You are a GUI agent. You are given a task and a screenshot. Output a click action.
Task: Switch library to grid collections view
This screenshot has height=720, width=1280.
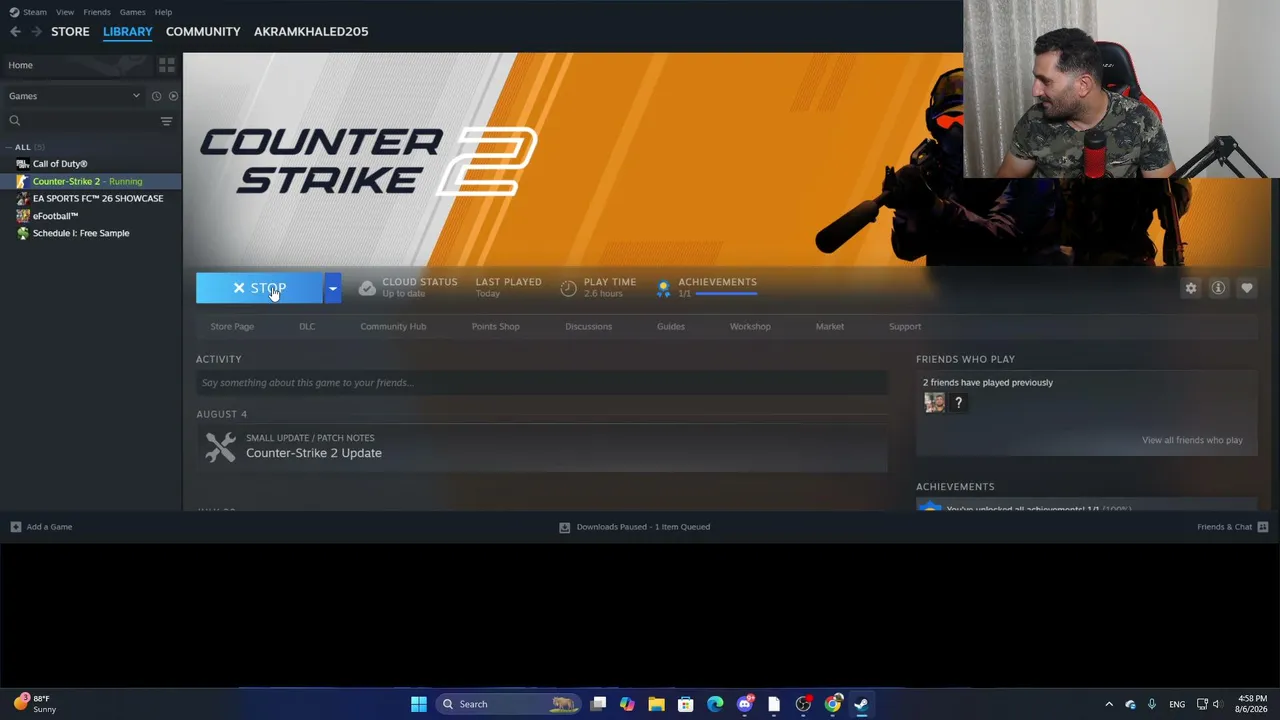(167, 65)
